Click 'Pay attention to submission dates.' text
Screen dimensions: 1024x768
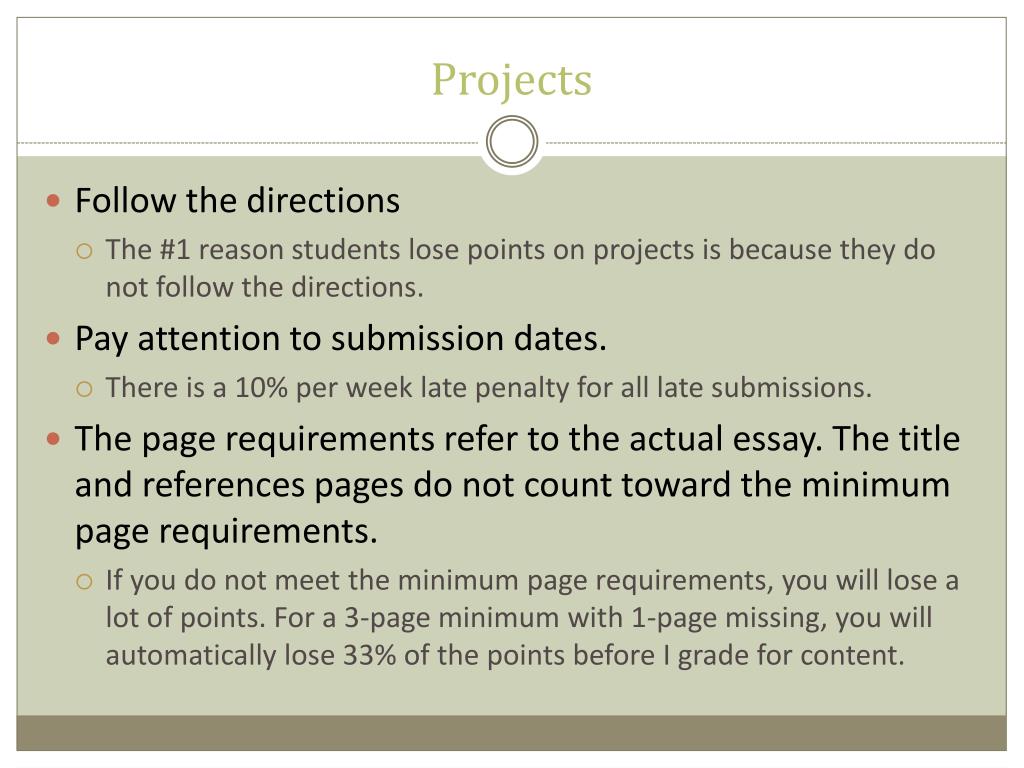pyautogui.click(x=341, y=340)
